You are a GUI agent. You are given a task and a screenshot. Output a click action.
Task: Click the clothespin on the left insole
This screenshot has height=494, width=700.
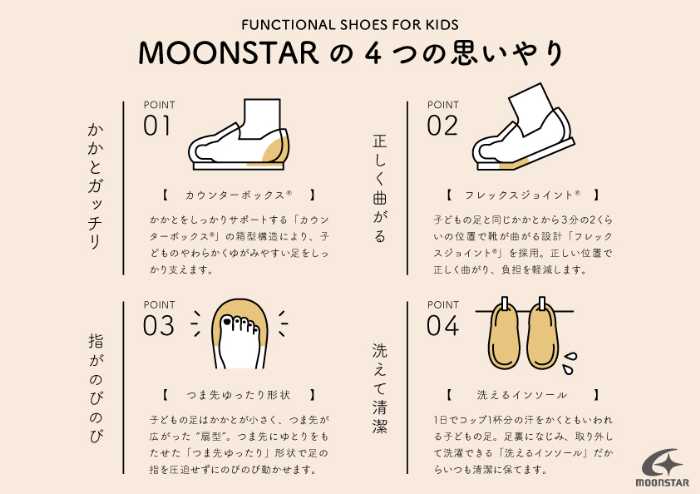[x=505, y=304]
